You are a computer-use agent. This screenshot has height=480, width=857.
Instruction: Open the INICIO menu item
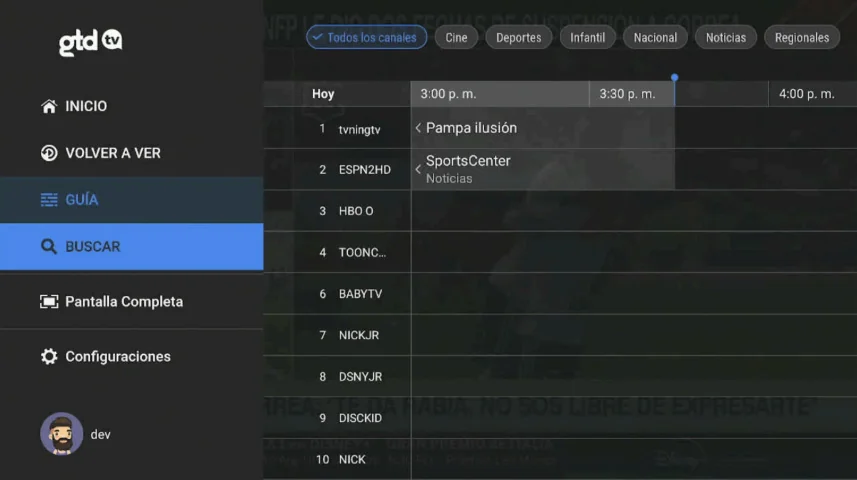[132, 106]
